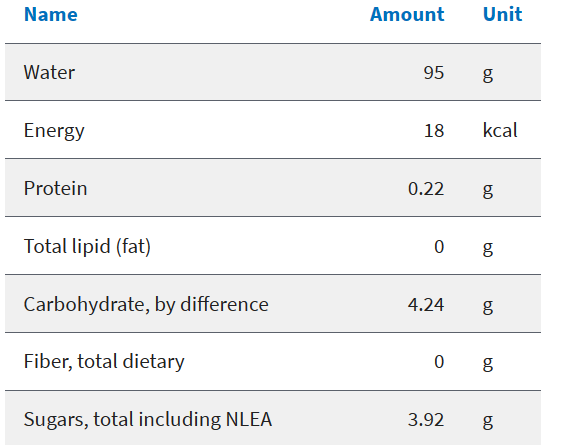Click the Water amount value 95

pyautogui.click(x=434, y=73)
